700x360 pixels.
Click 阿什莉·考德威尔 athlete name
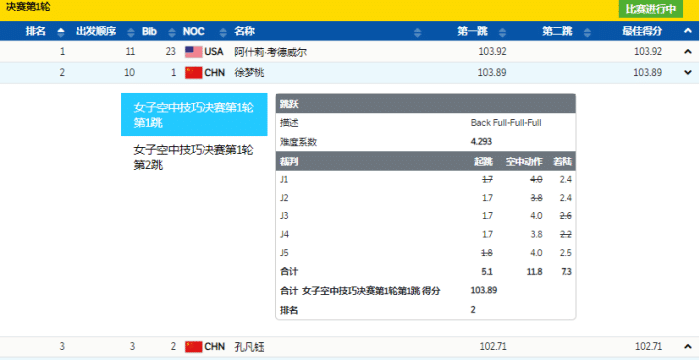coord(271,52)
